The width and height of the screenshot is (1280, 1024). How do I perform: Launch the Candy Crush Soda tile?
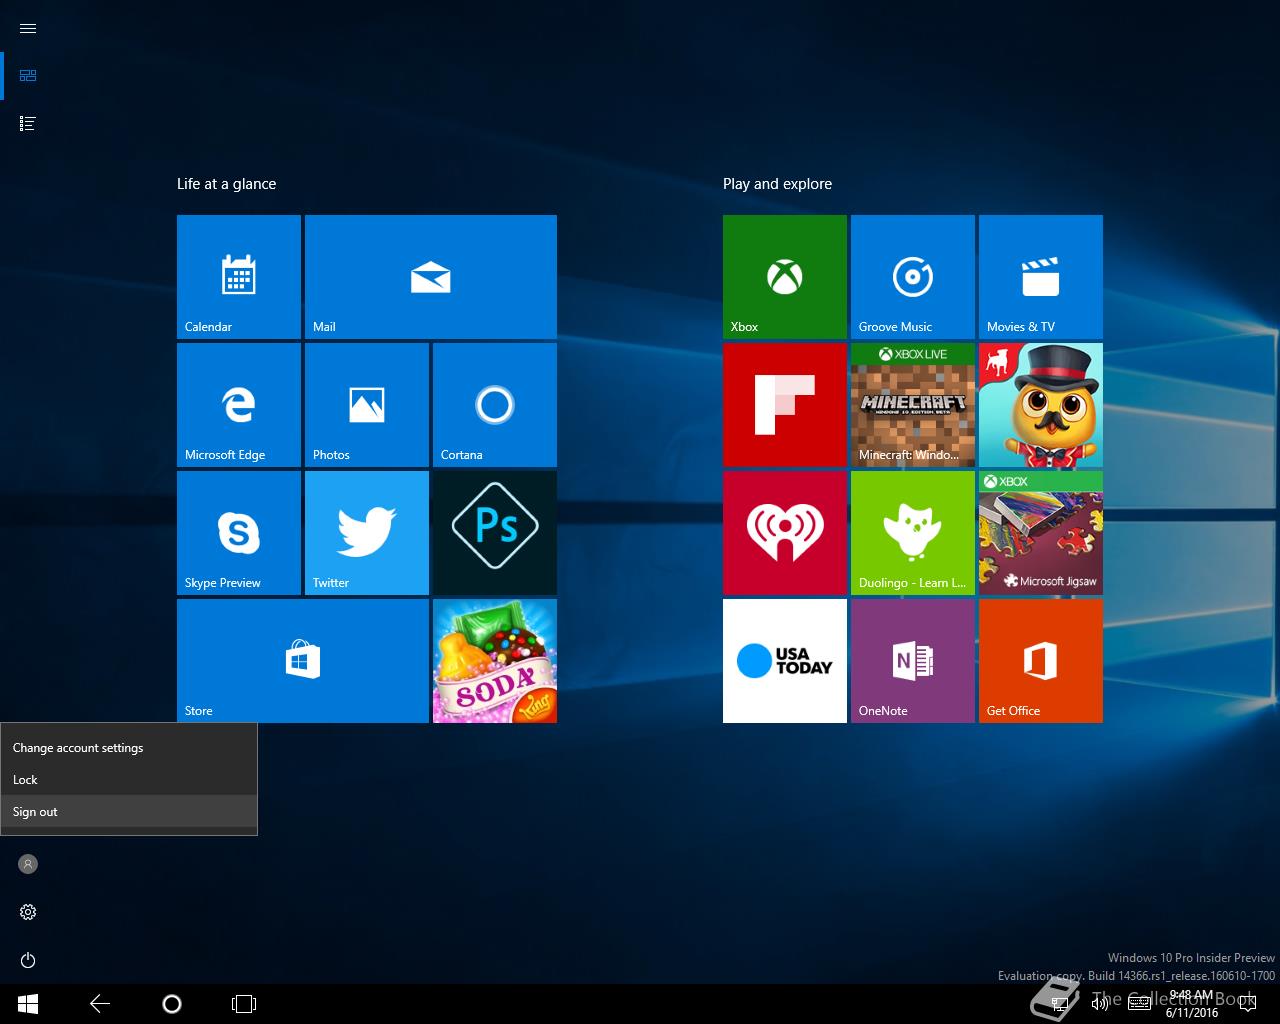coord(495,661)
